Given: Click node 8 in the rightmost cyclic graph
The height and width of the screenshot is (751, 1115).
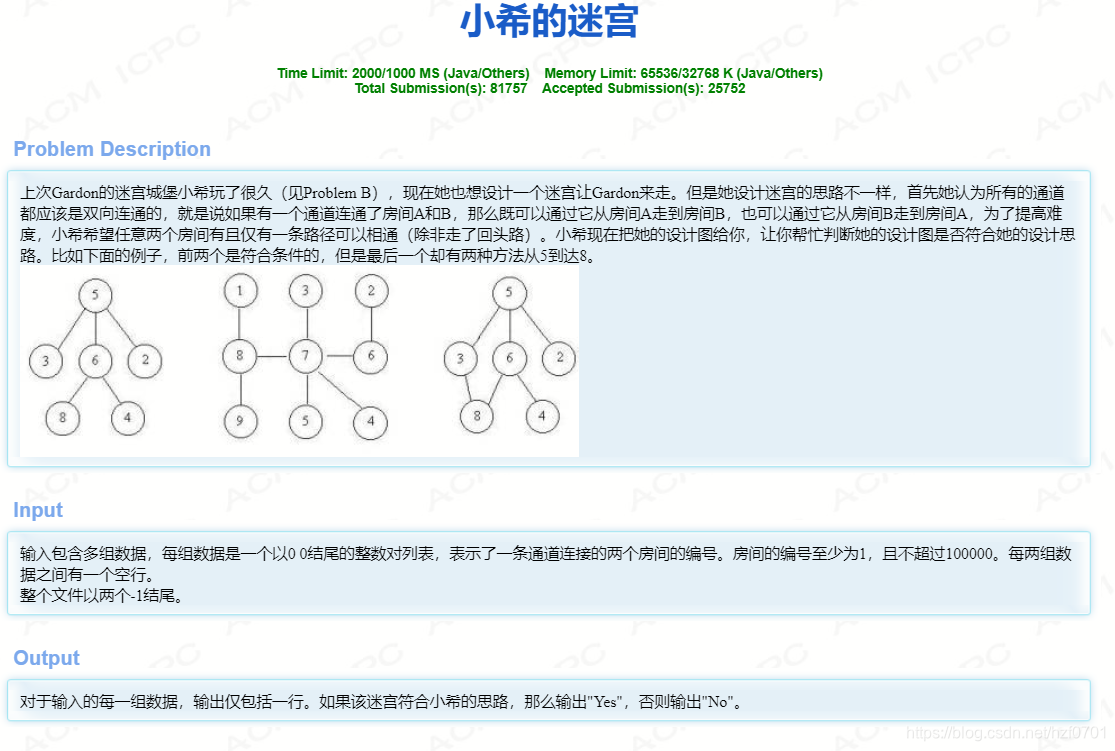Looking at the screenshot, I should coord(477,415).
